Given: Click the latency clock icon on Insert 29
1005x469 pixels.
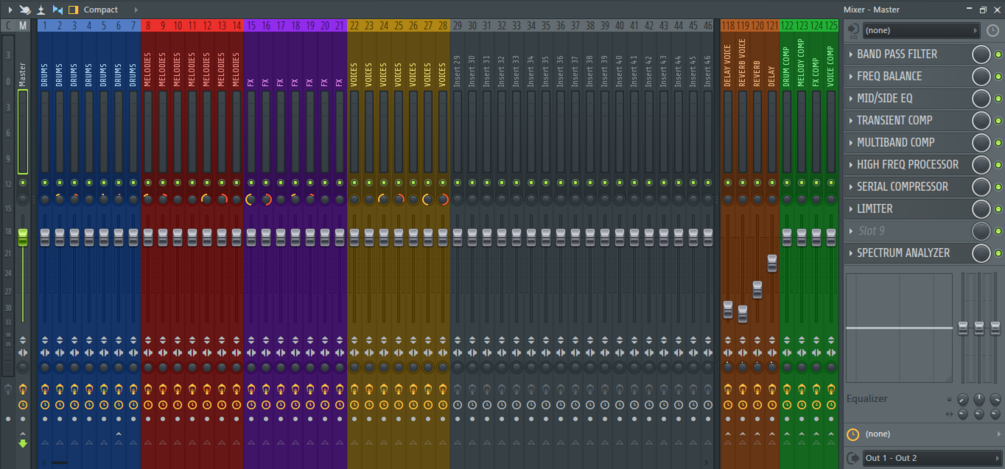Looking at the screenshot, I should pyautogui.click(x=457, y=405).
